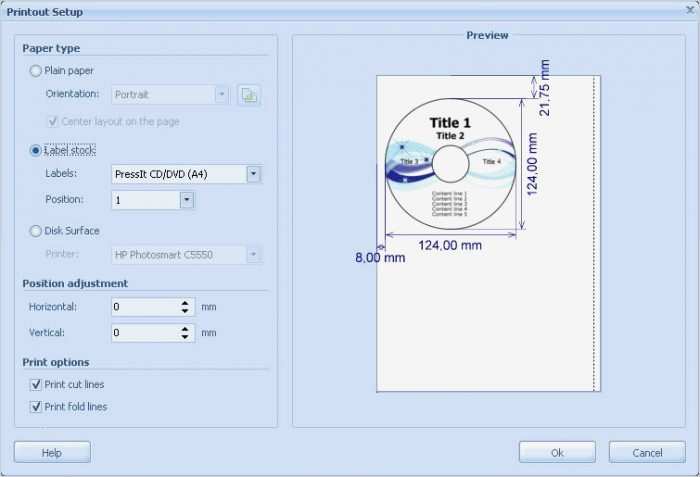Click the page setup icon beside Orientation
The height and width of the screenshot is (477, 700).
[249, 95]
